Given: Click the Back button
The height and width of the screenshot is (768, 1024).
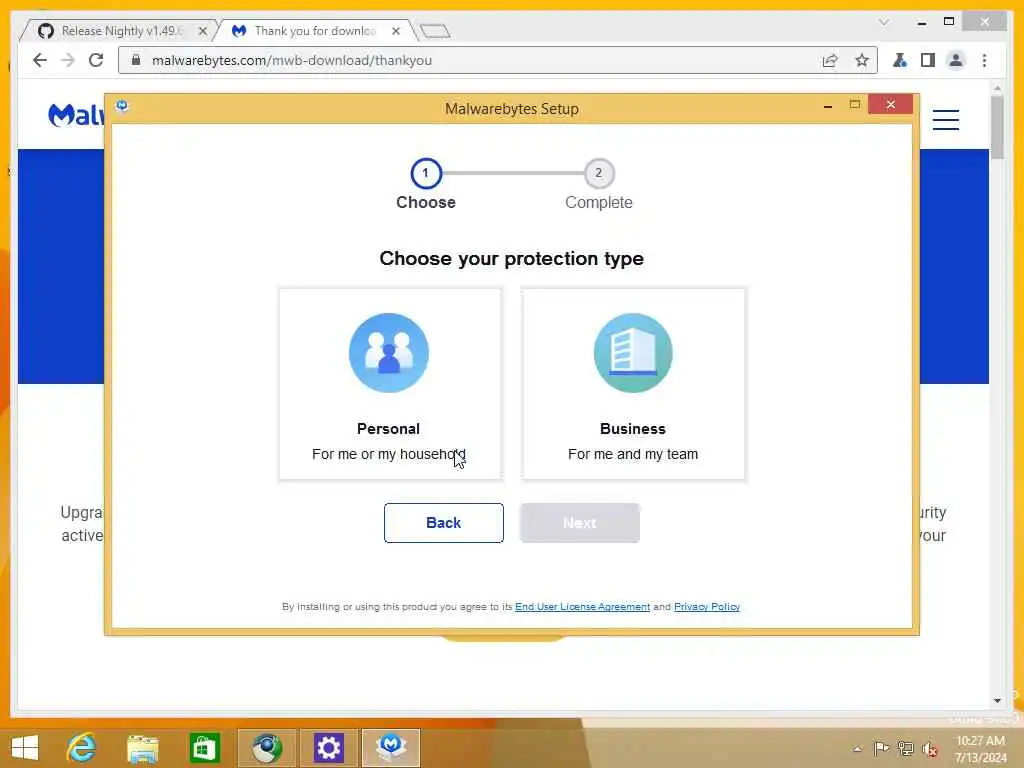Looking at the screenshot, I should [443, 522].
